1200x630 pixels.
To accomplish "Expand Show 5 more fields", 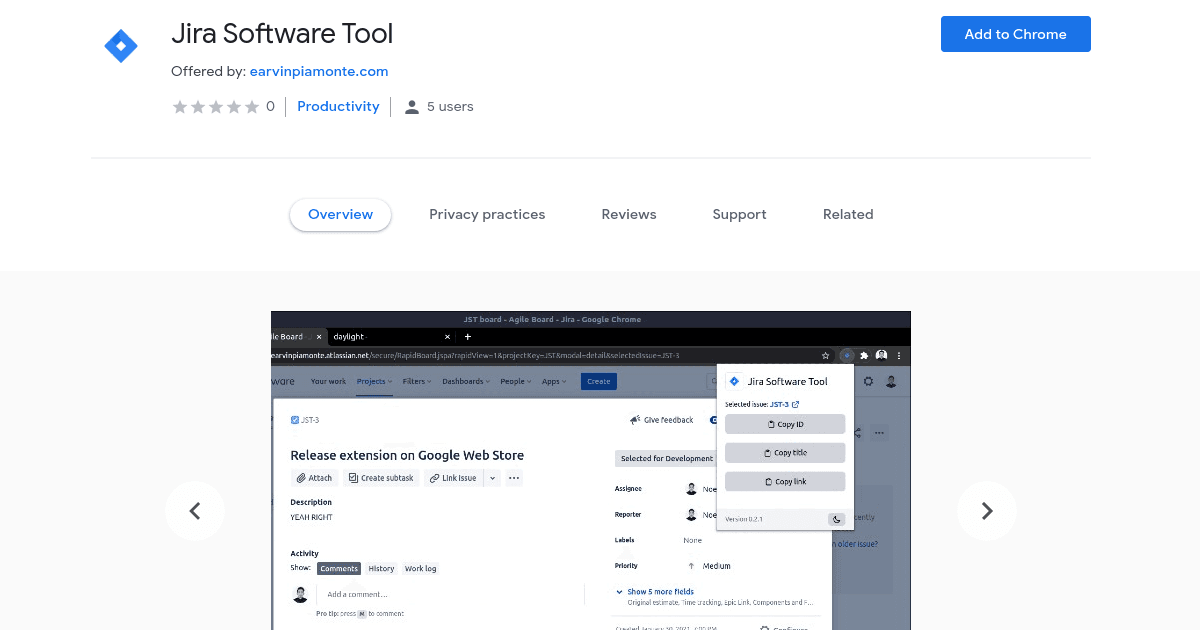I will tap(660, 591).
